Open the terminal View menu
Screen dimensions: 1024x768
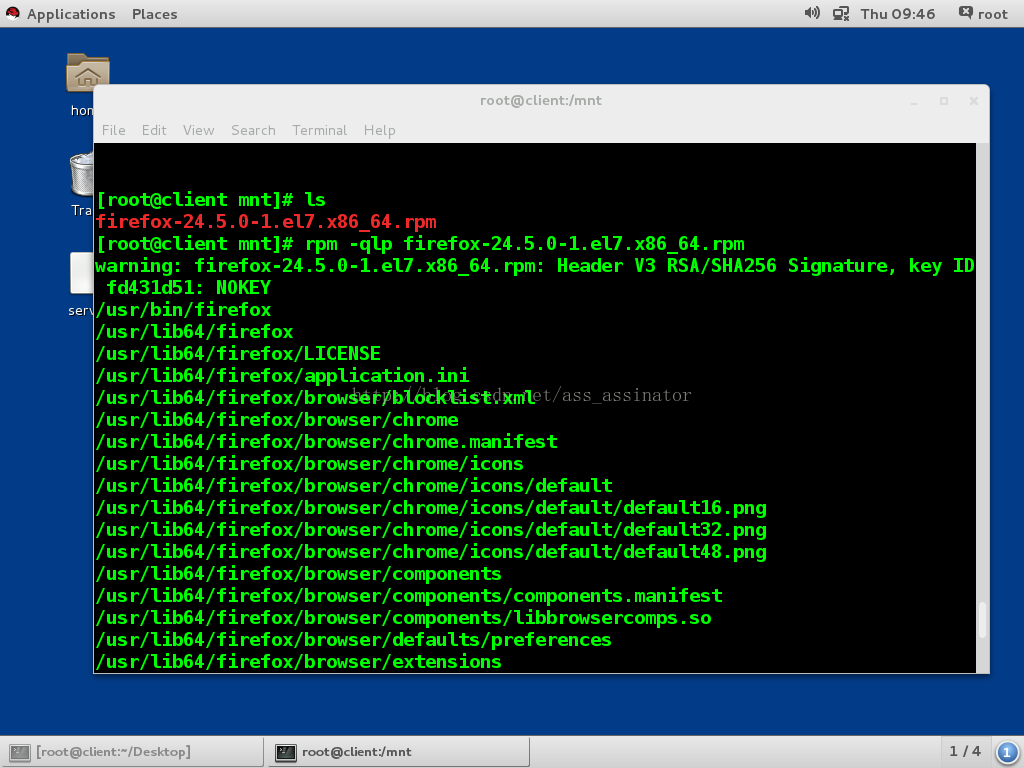(199, 130)
